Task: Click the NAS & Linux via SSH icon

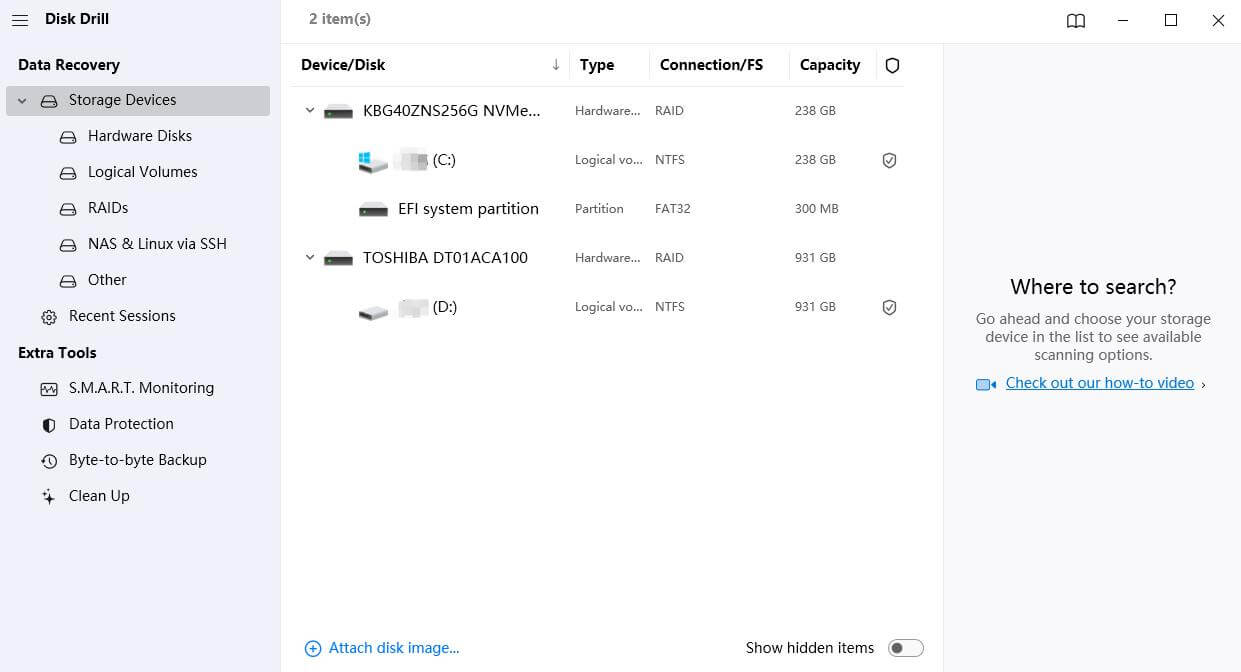Action: 68,245
